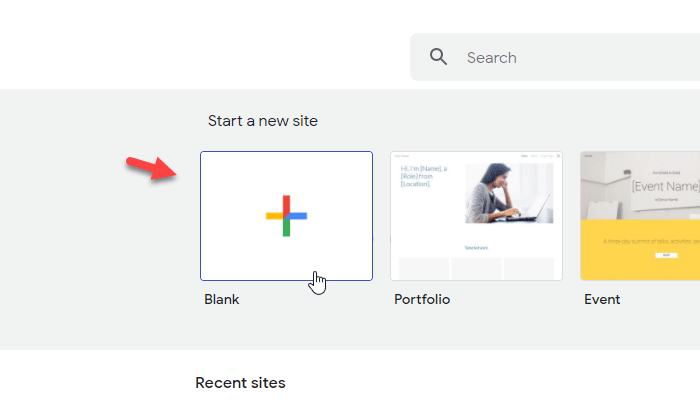This screenshot has width=700, height=406.
Task: Choose the Event template thumbnail
Action: tap(640, 216)
